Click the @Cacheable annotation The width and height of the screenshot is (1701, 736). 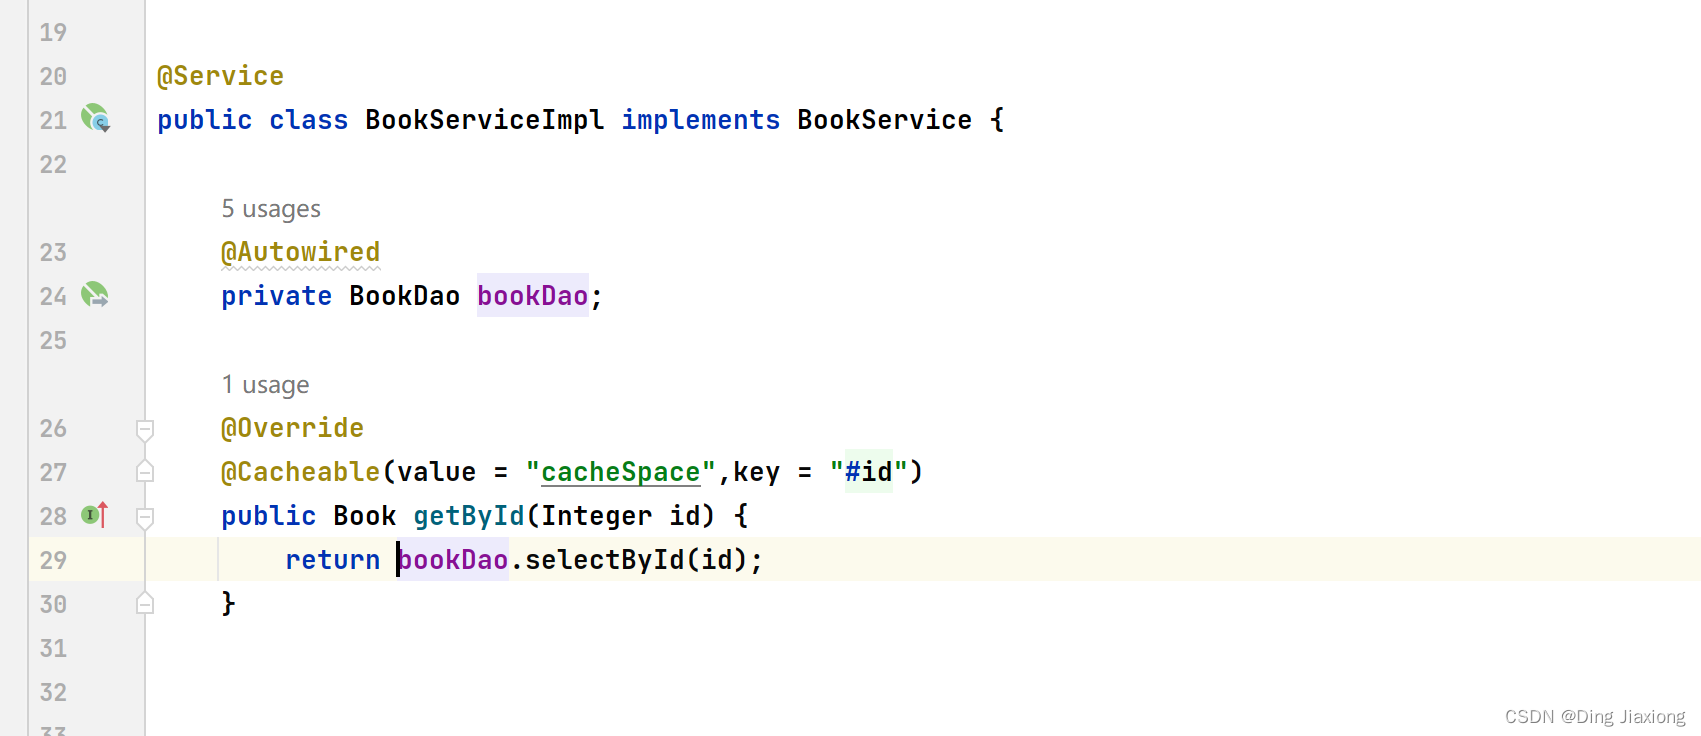[301, 472]
